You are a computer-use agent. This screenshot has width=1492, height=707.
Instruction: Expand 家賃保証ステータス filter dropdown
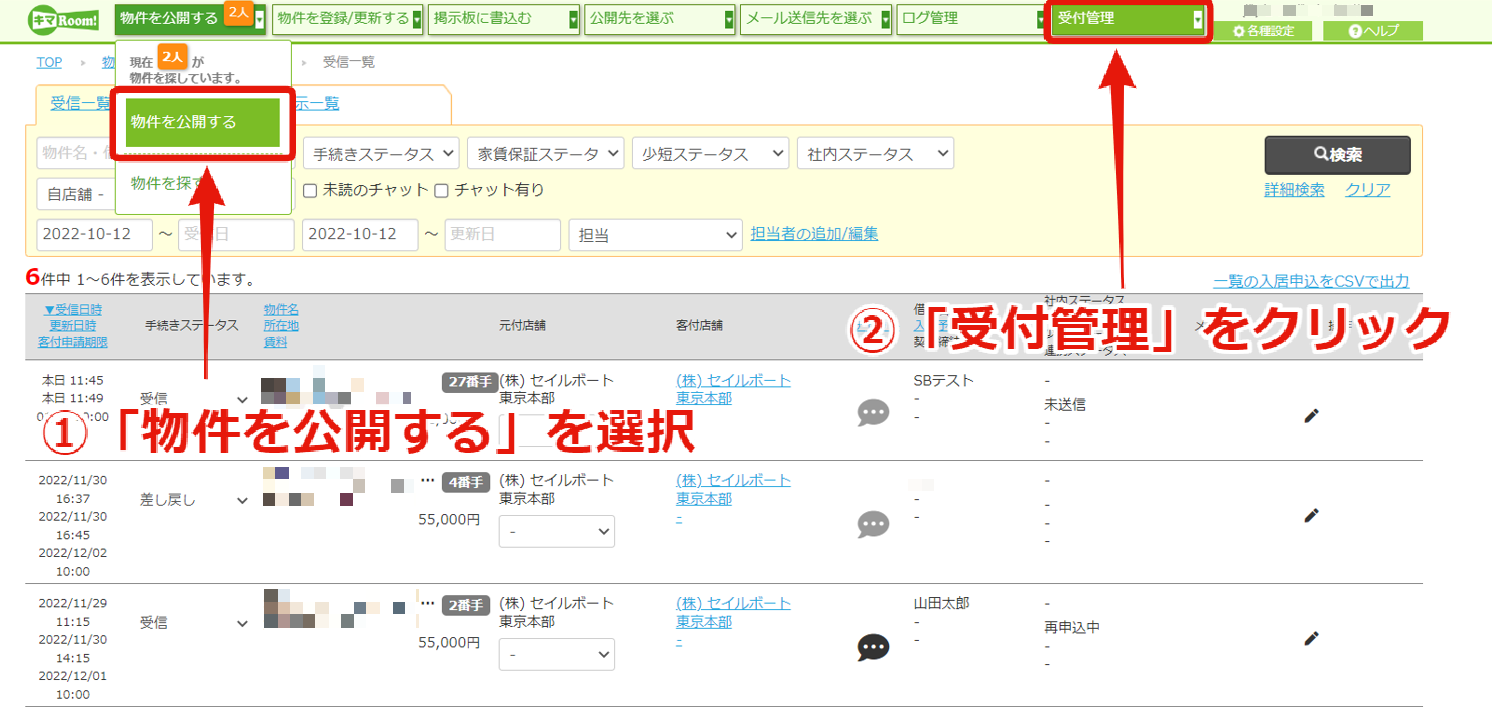pos(546,154)
